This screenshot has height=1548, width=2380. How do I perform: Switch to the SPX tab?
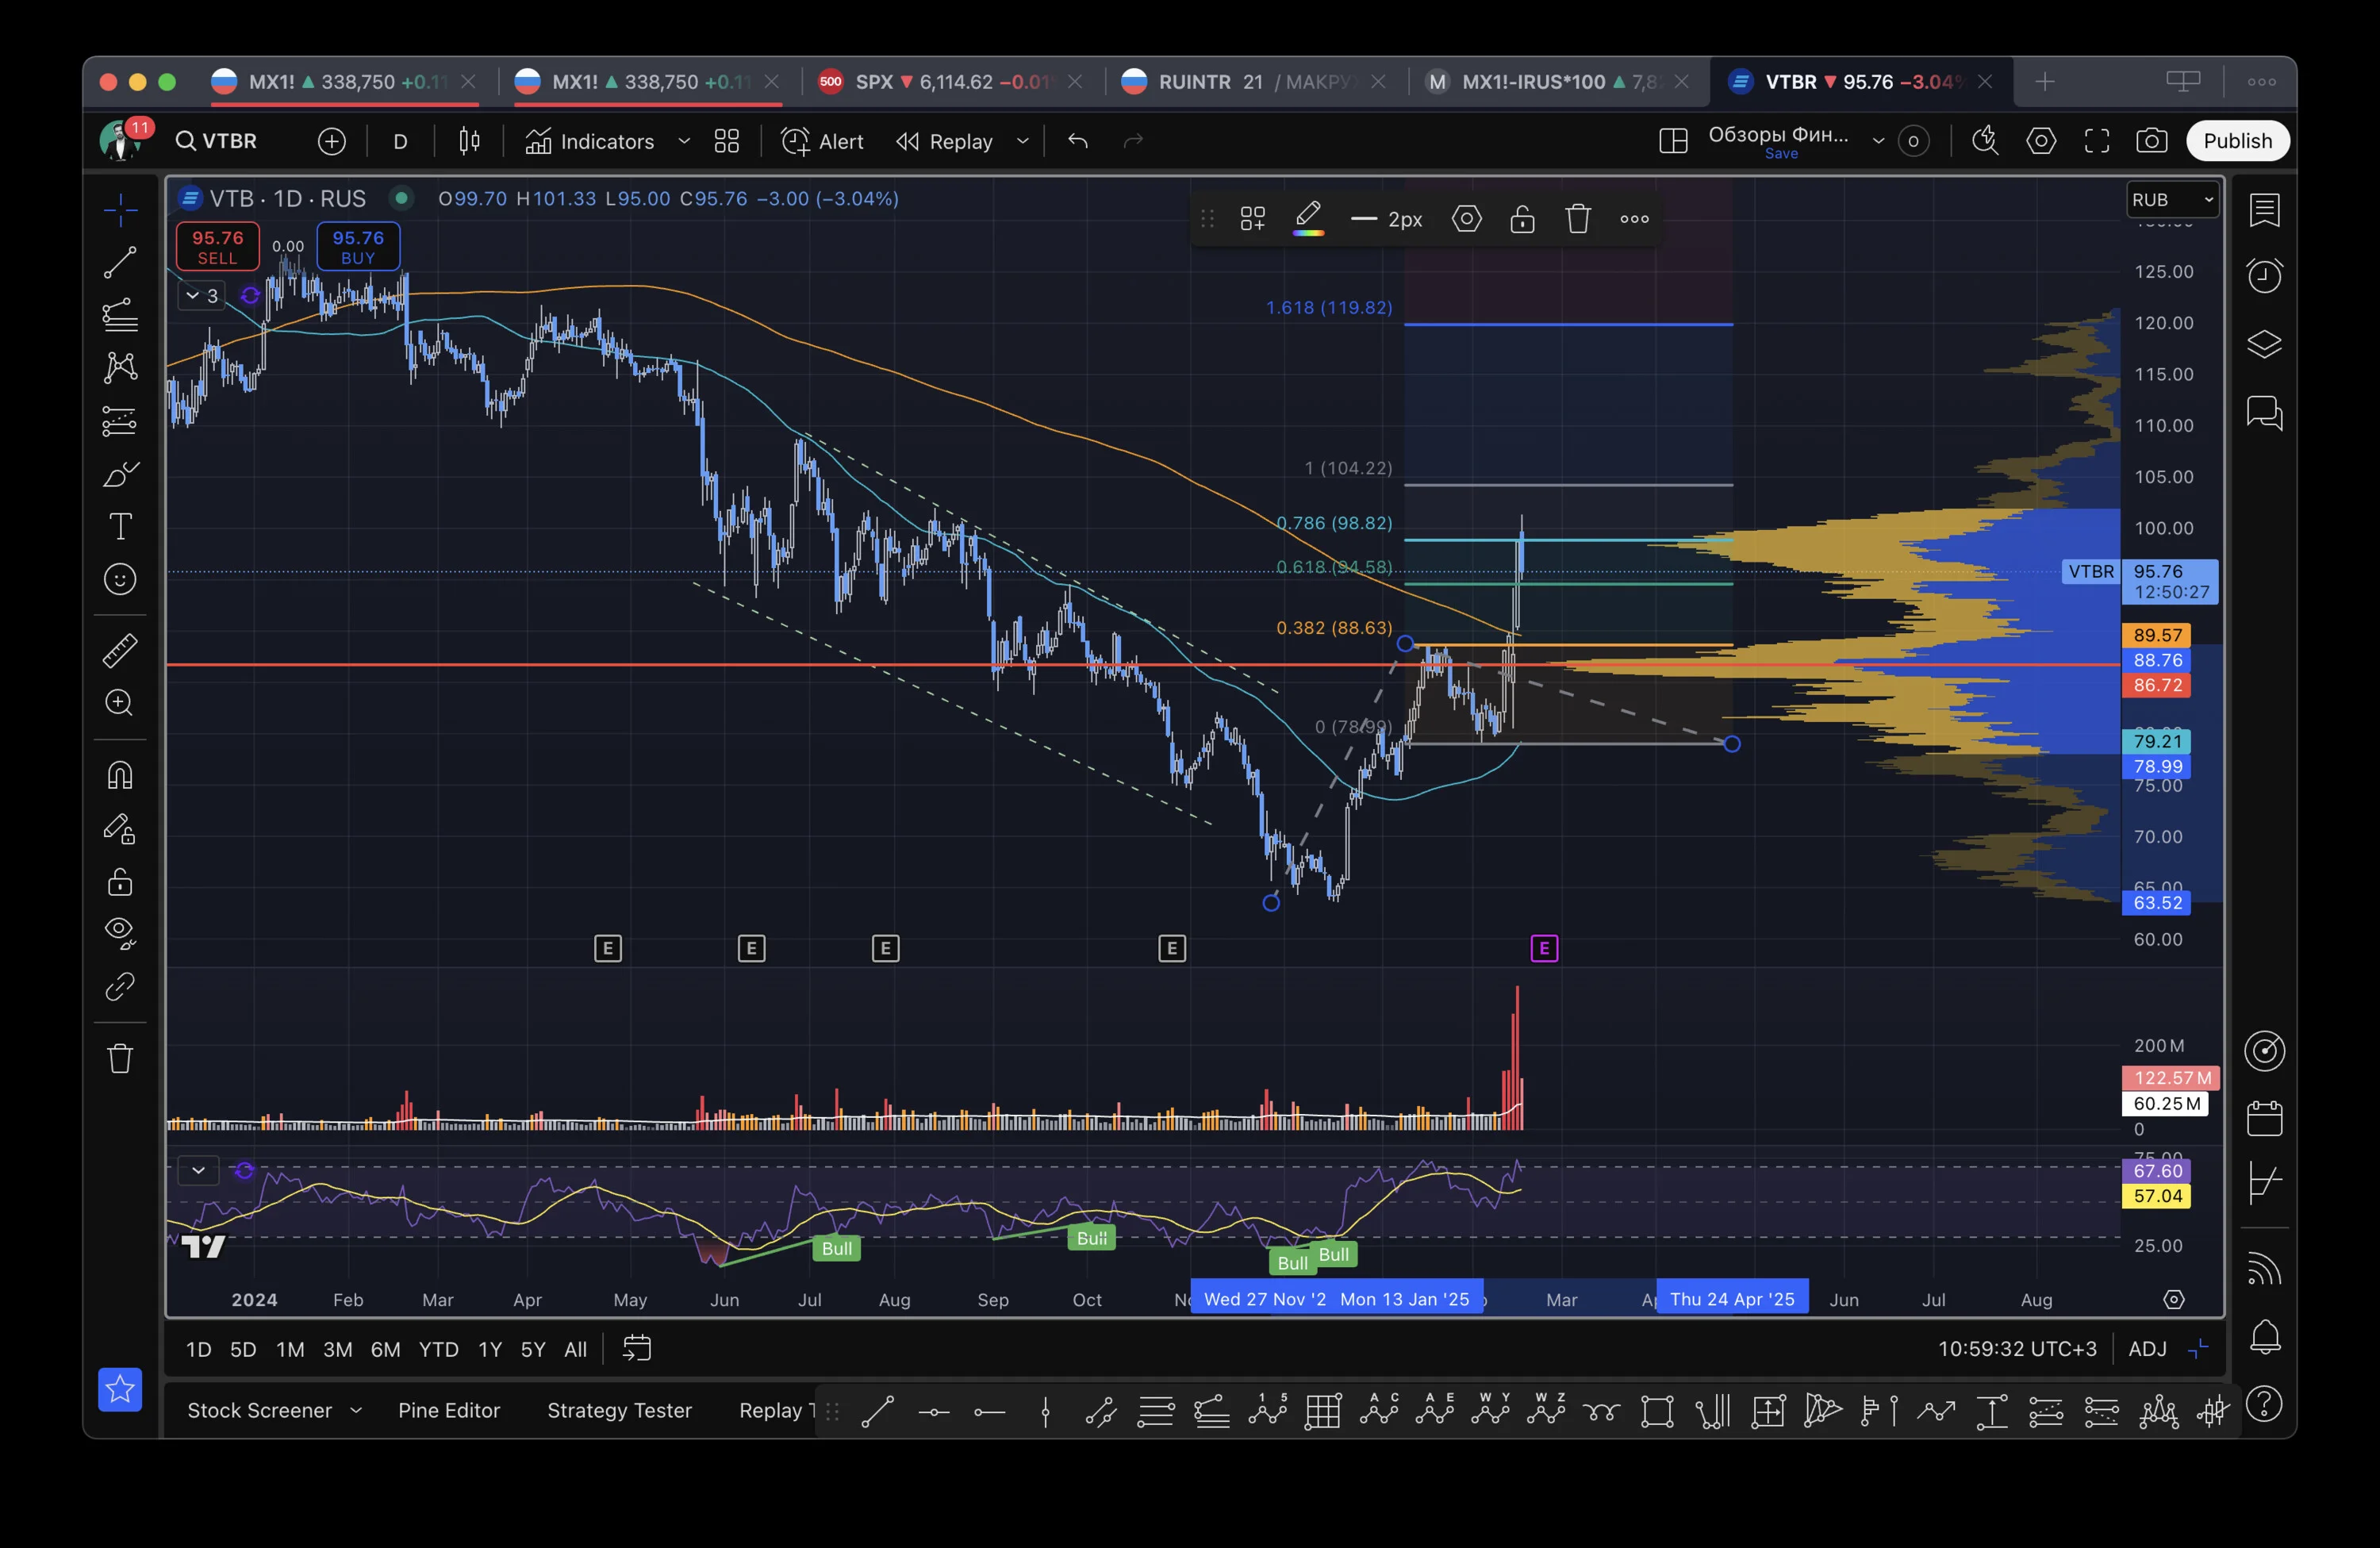[x=951, y=82]
